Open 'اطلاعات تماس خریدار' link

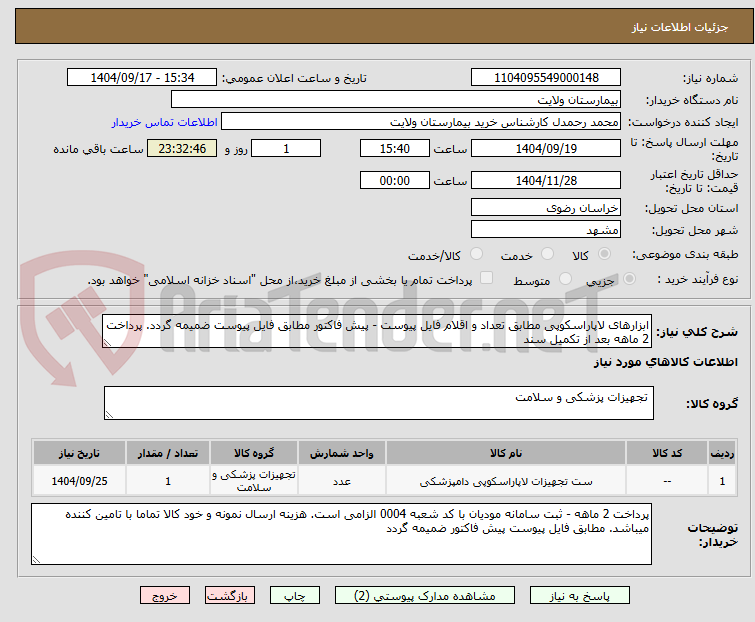(x=165, y=122)
